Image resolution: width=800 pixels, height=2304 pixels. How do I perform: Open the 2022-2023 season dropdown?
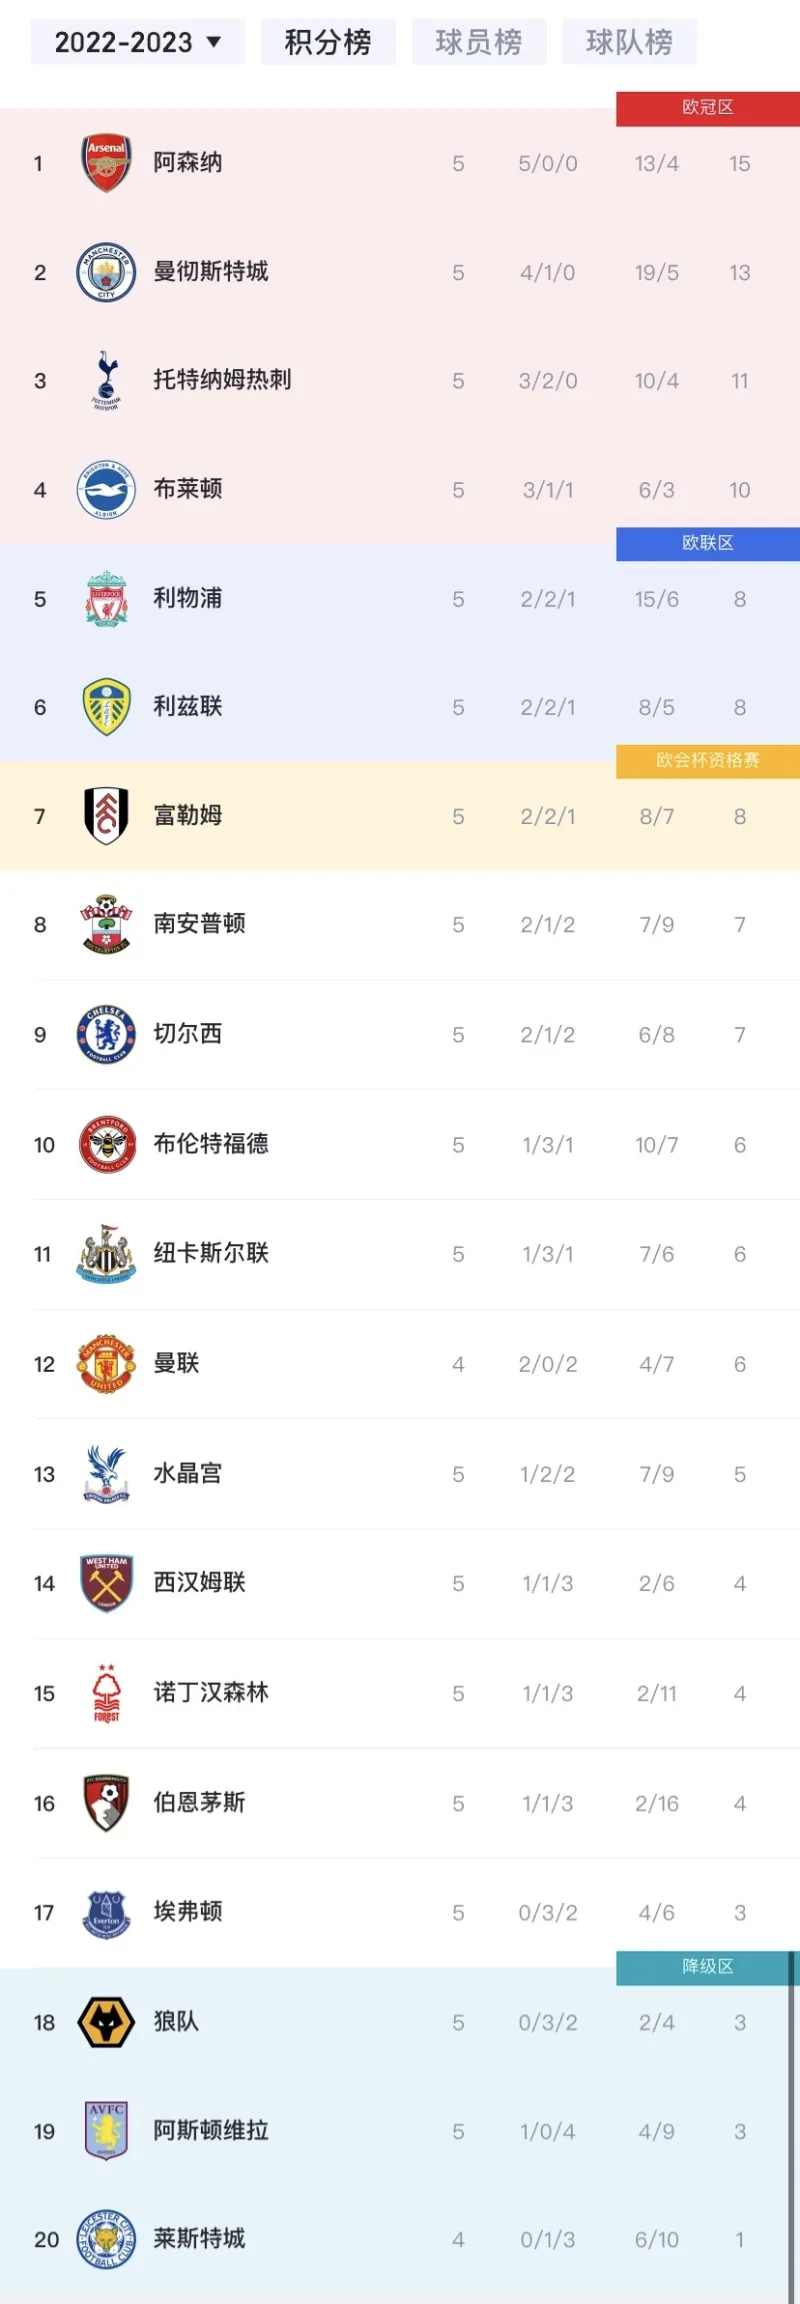(137, 42)
